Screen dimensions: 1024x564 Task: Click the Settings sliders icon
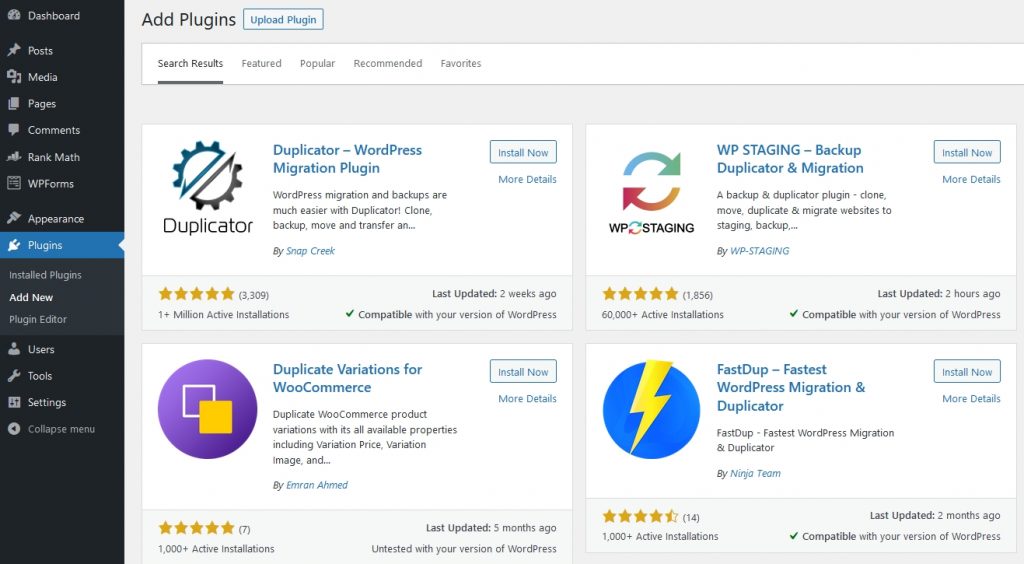[14, 402]
